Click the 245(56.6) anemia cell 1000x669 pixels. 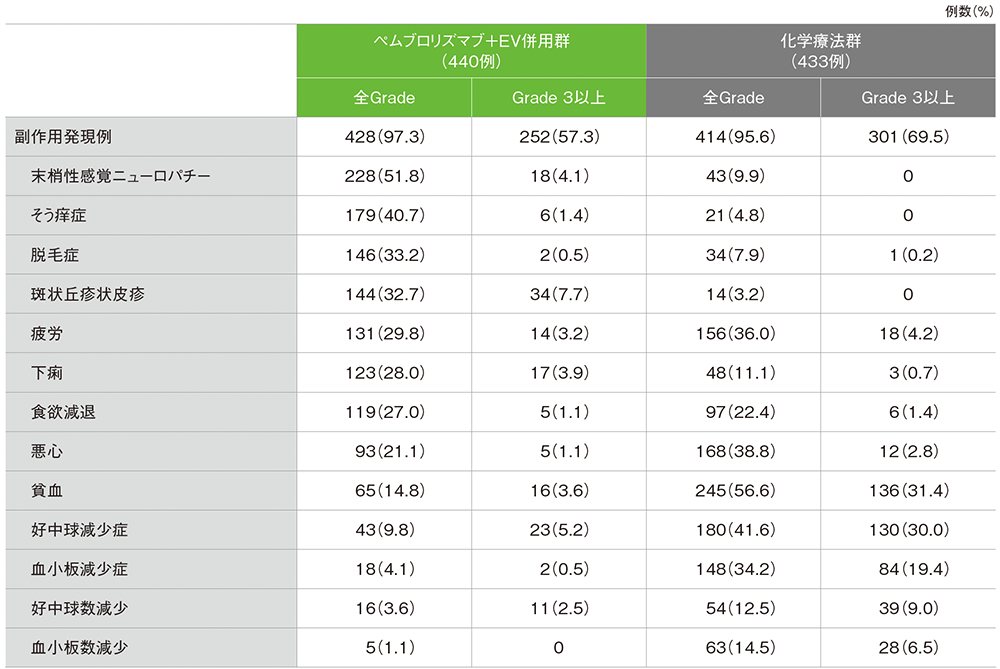(733, 490)
